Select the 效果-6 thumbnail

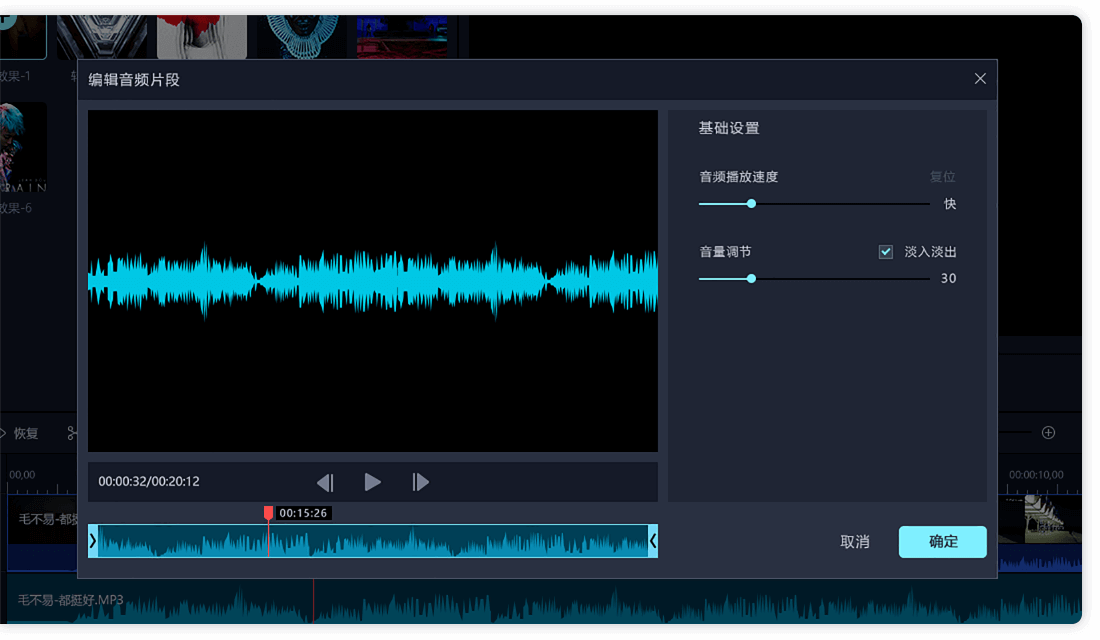coord(23,148)
